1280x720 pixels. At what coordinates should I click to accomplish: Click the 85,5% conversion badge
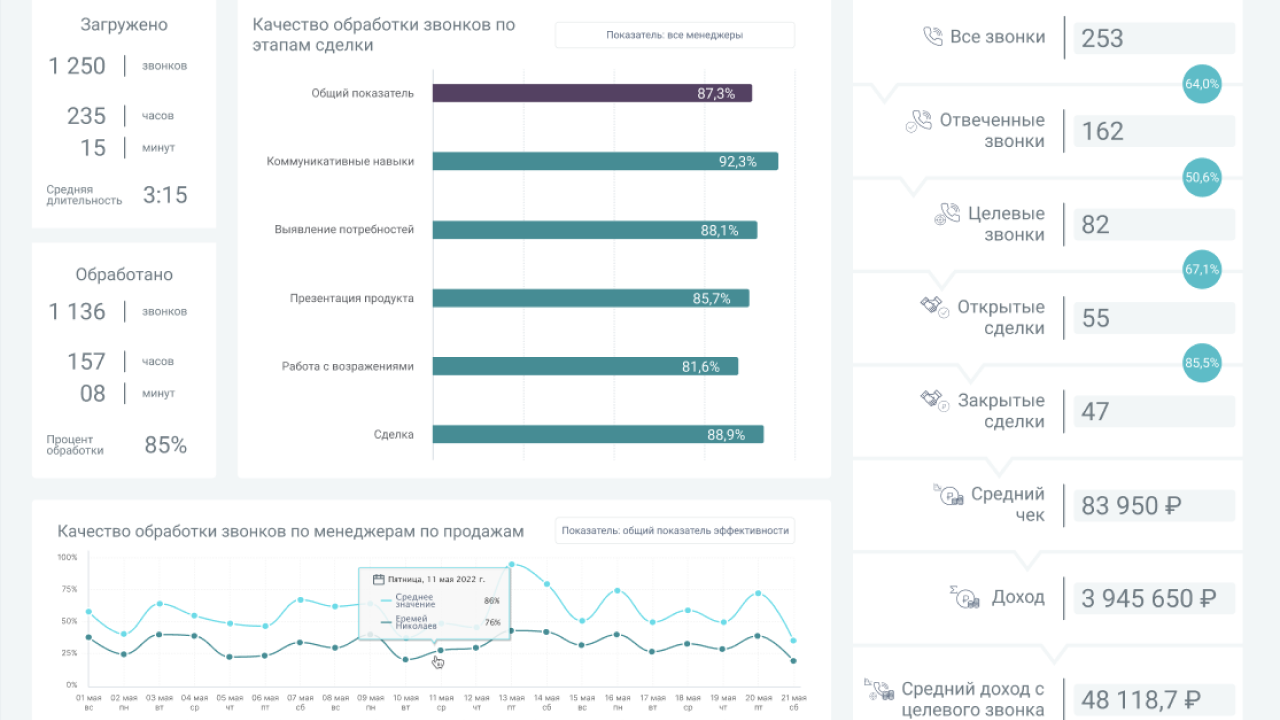[1201, 363]
